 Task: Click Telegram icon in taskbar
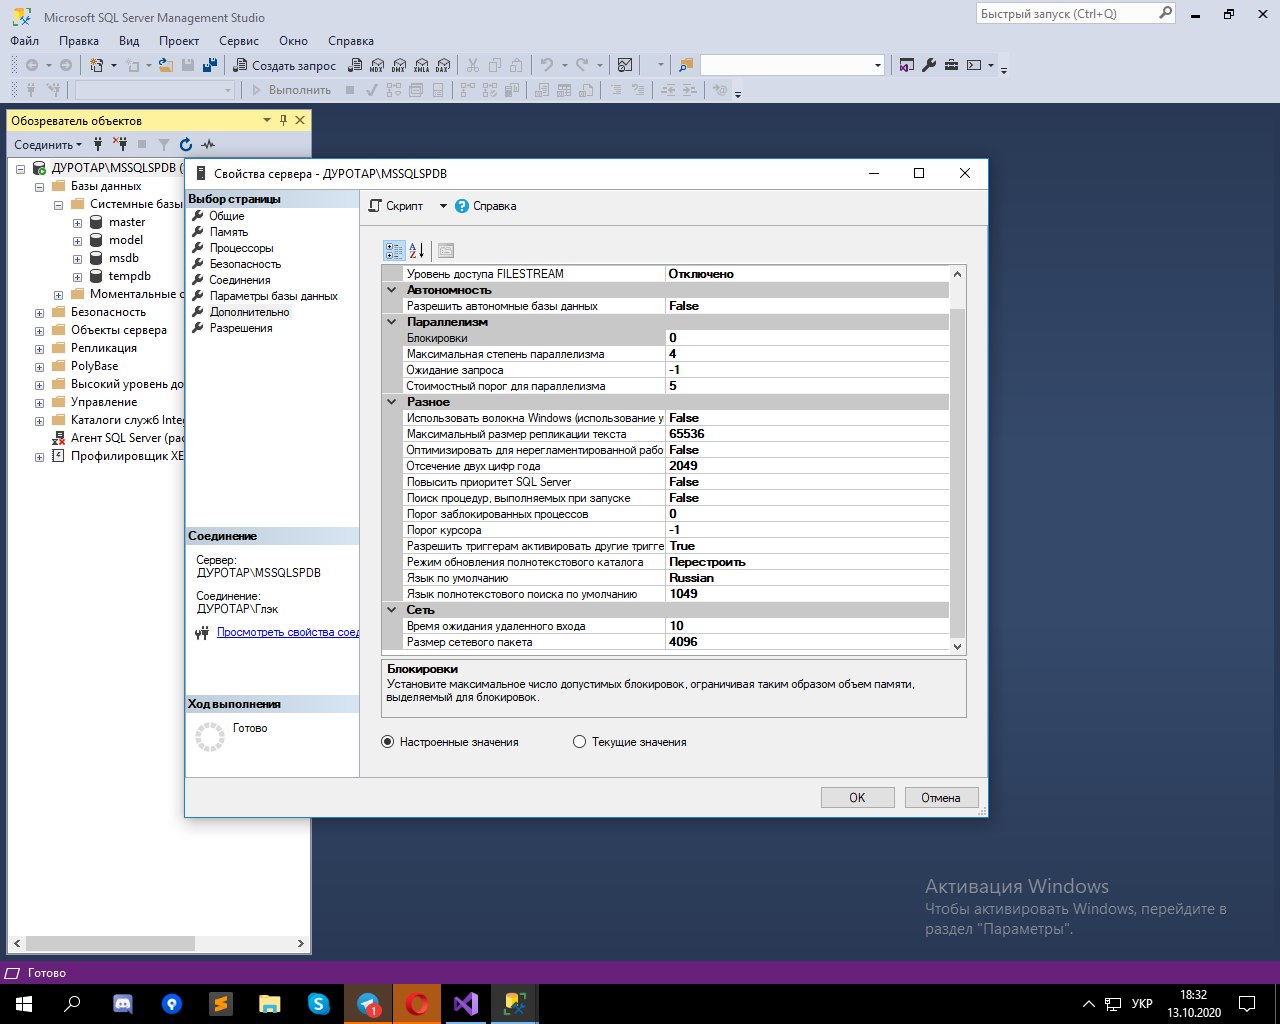pyautogui.click(x=368, y=1003)
